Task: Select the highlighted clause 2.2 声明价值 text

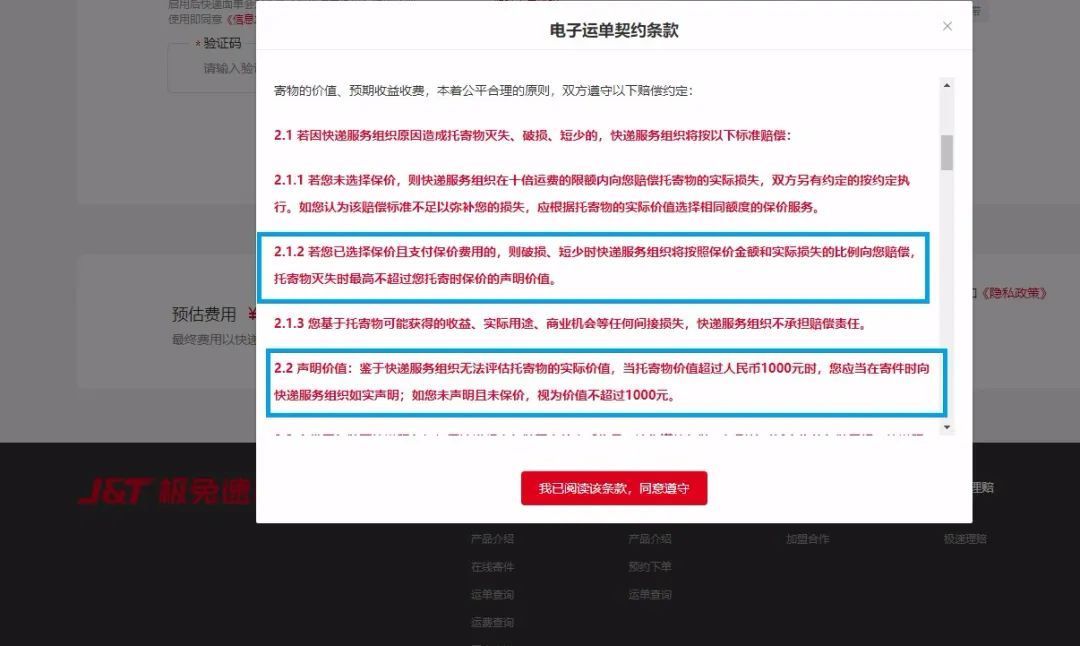Action: [600, 381]
